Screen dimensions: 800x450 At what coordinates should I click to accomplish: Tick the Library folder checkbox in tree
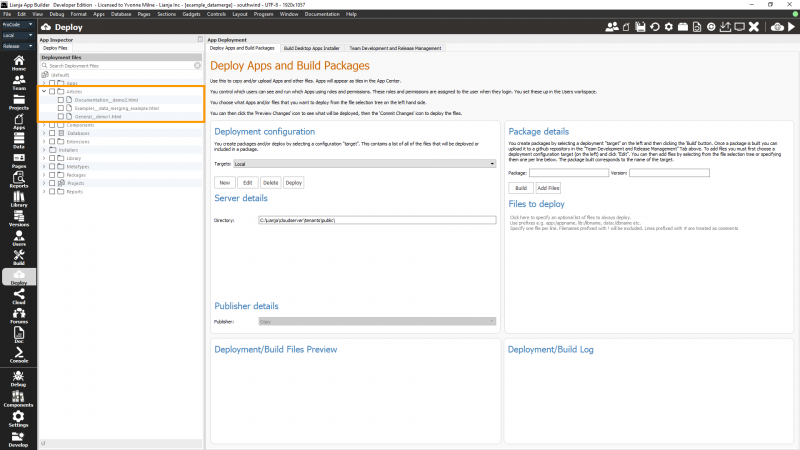pyautogui.click(x=52, y=158)
